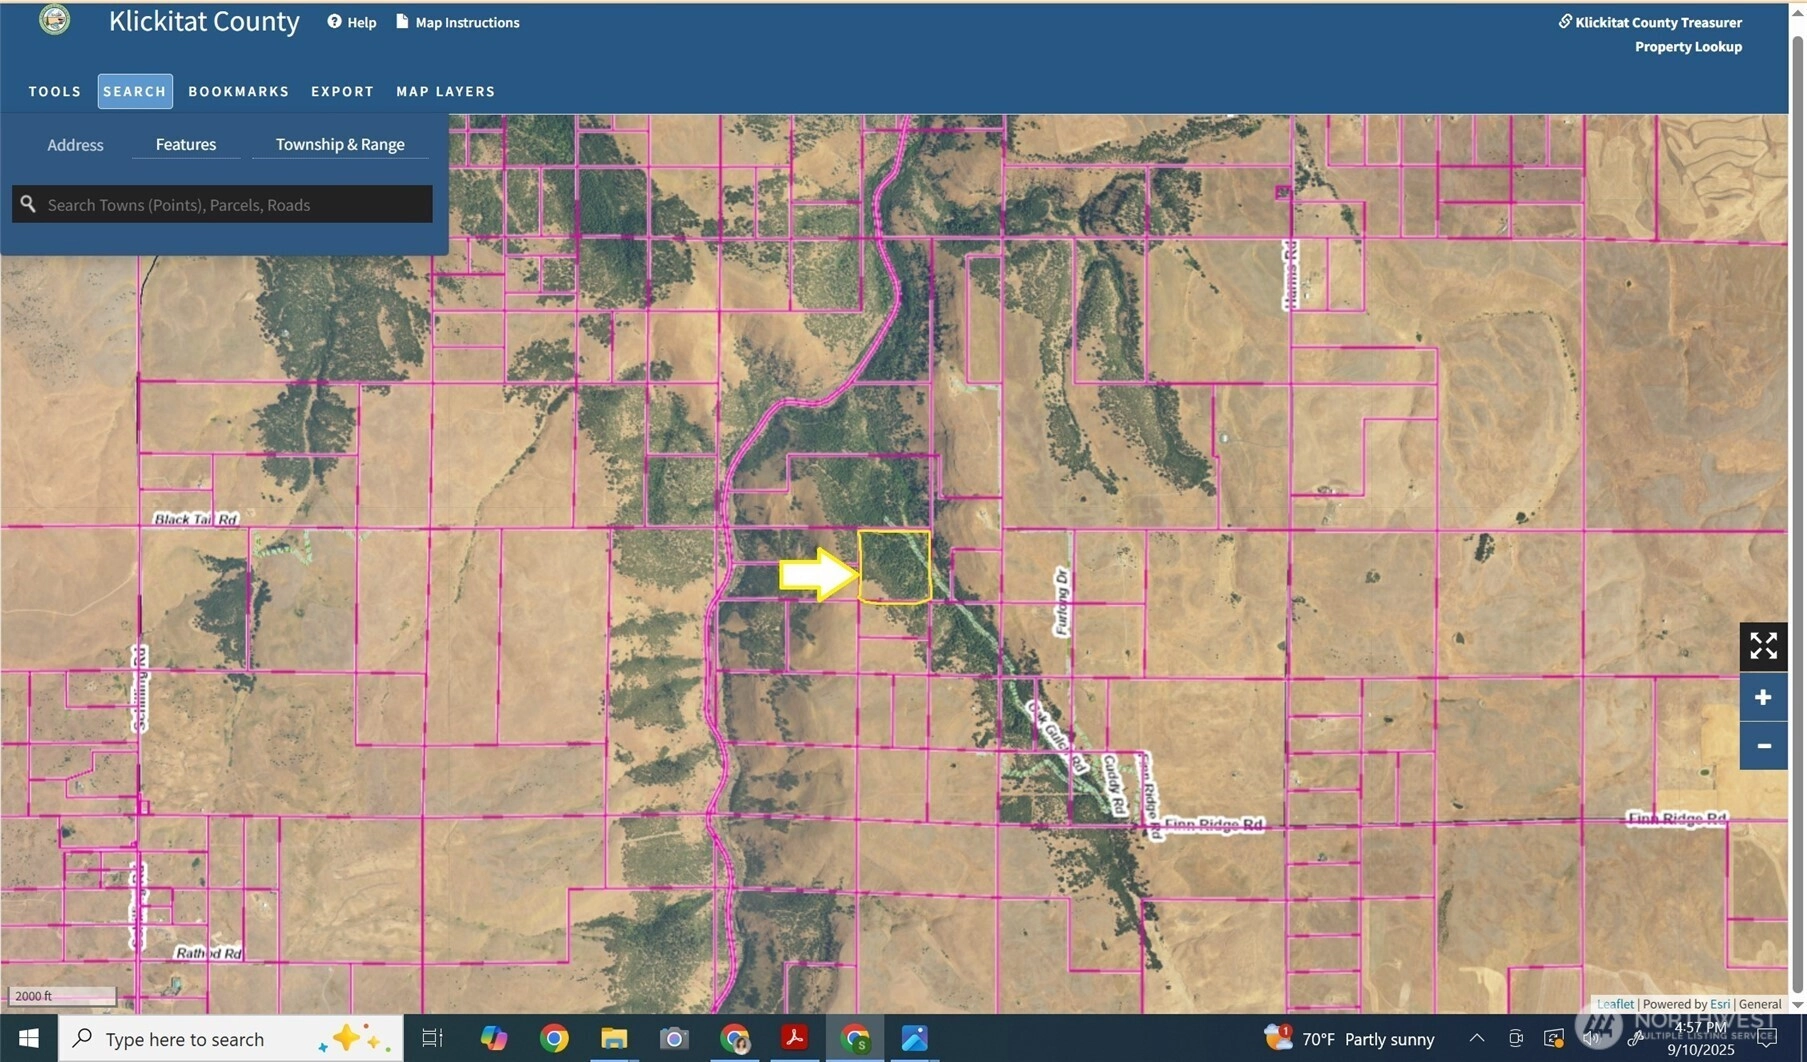Click the fullscreen map expand icon

[x=1763, y=646]
